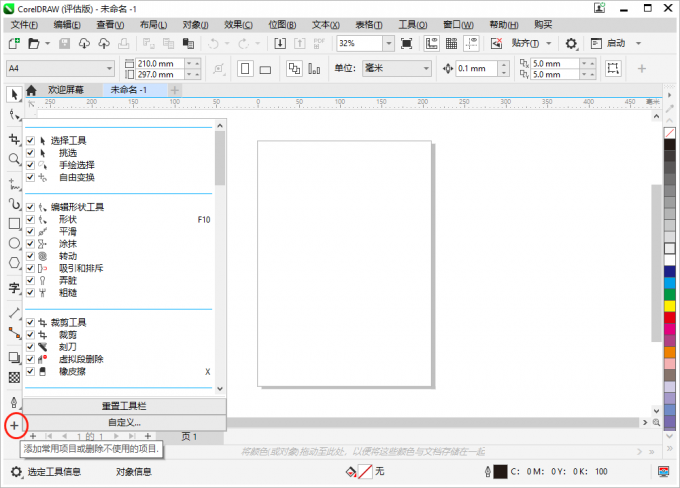Image resolution: width=680 pixels, height=488 pixels.
Task: Select the Transparency checkerboard tool
Action: tap(14, 377)
